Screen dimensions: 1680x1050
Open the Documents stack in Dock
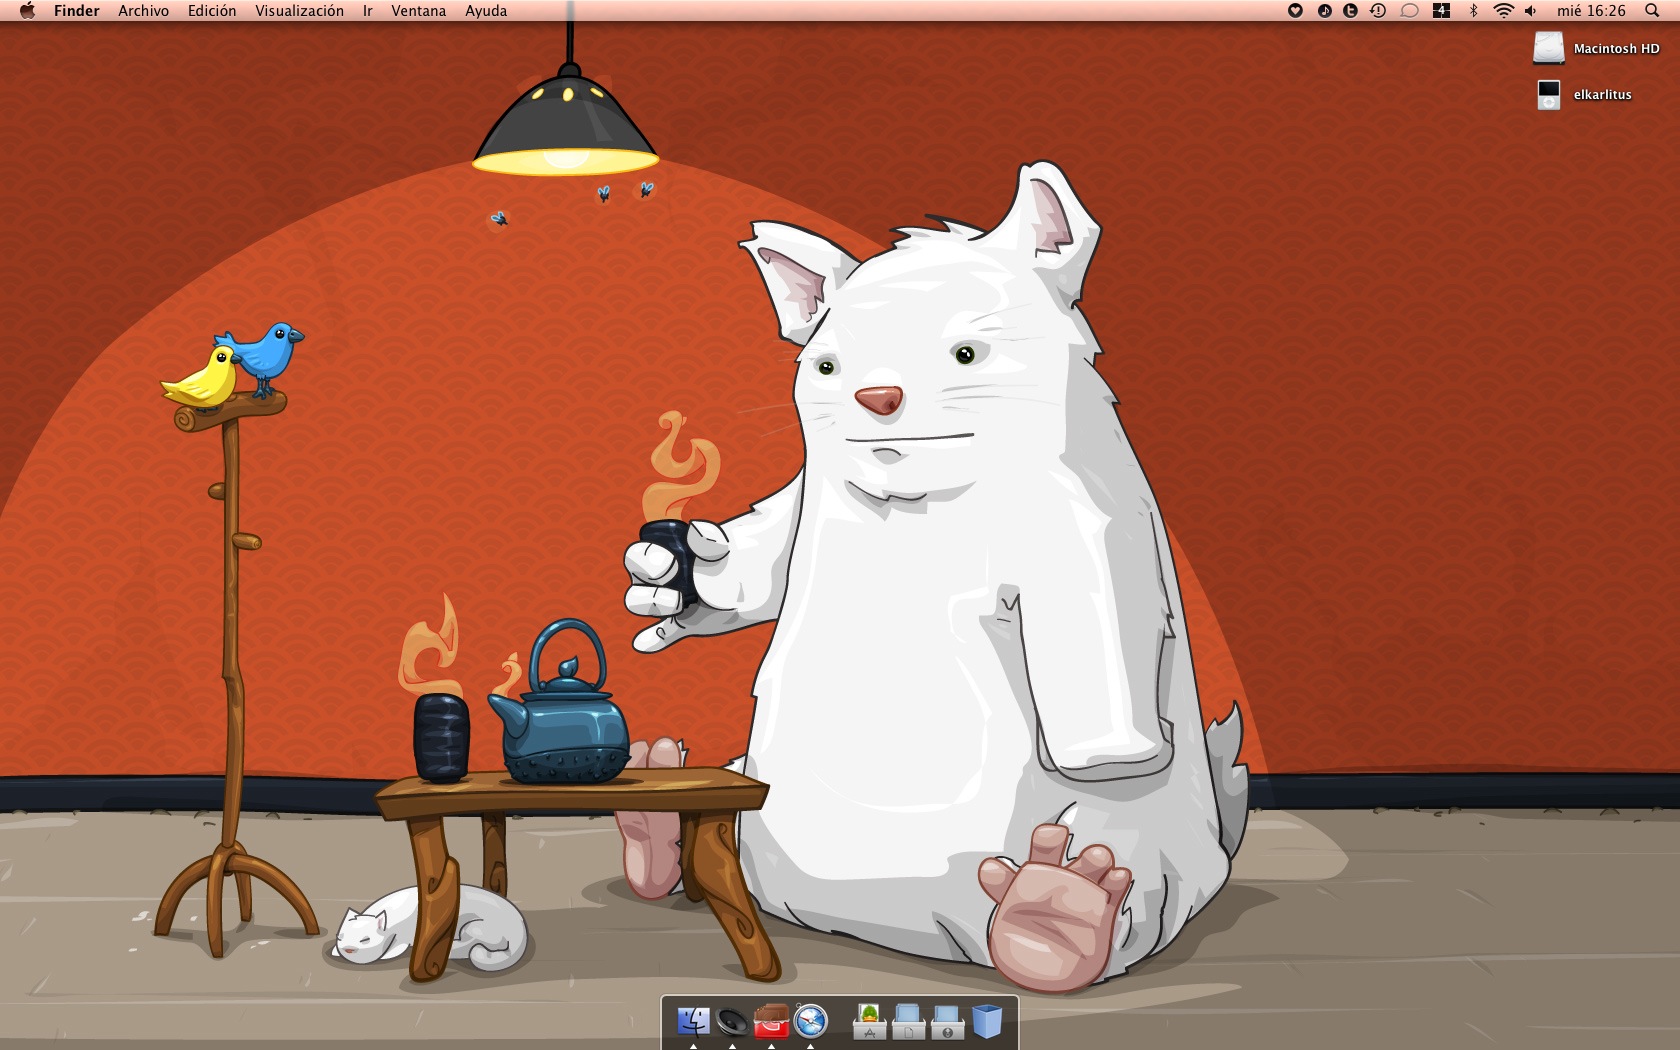(x=908, y=1021)
